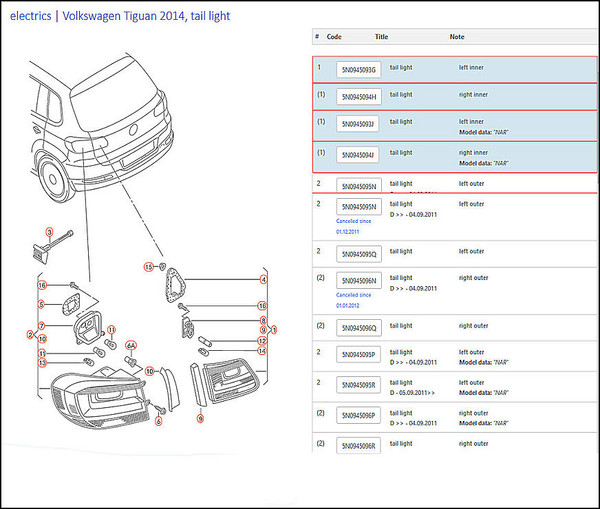
Task: Click callout 13 in the diagram
Action: coord(42,362)
